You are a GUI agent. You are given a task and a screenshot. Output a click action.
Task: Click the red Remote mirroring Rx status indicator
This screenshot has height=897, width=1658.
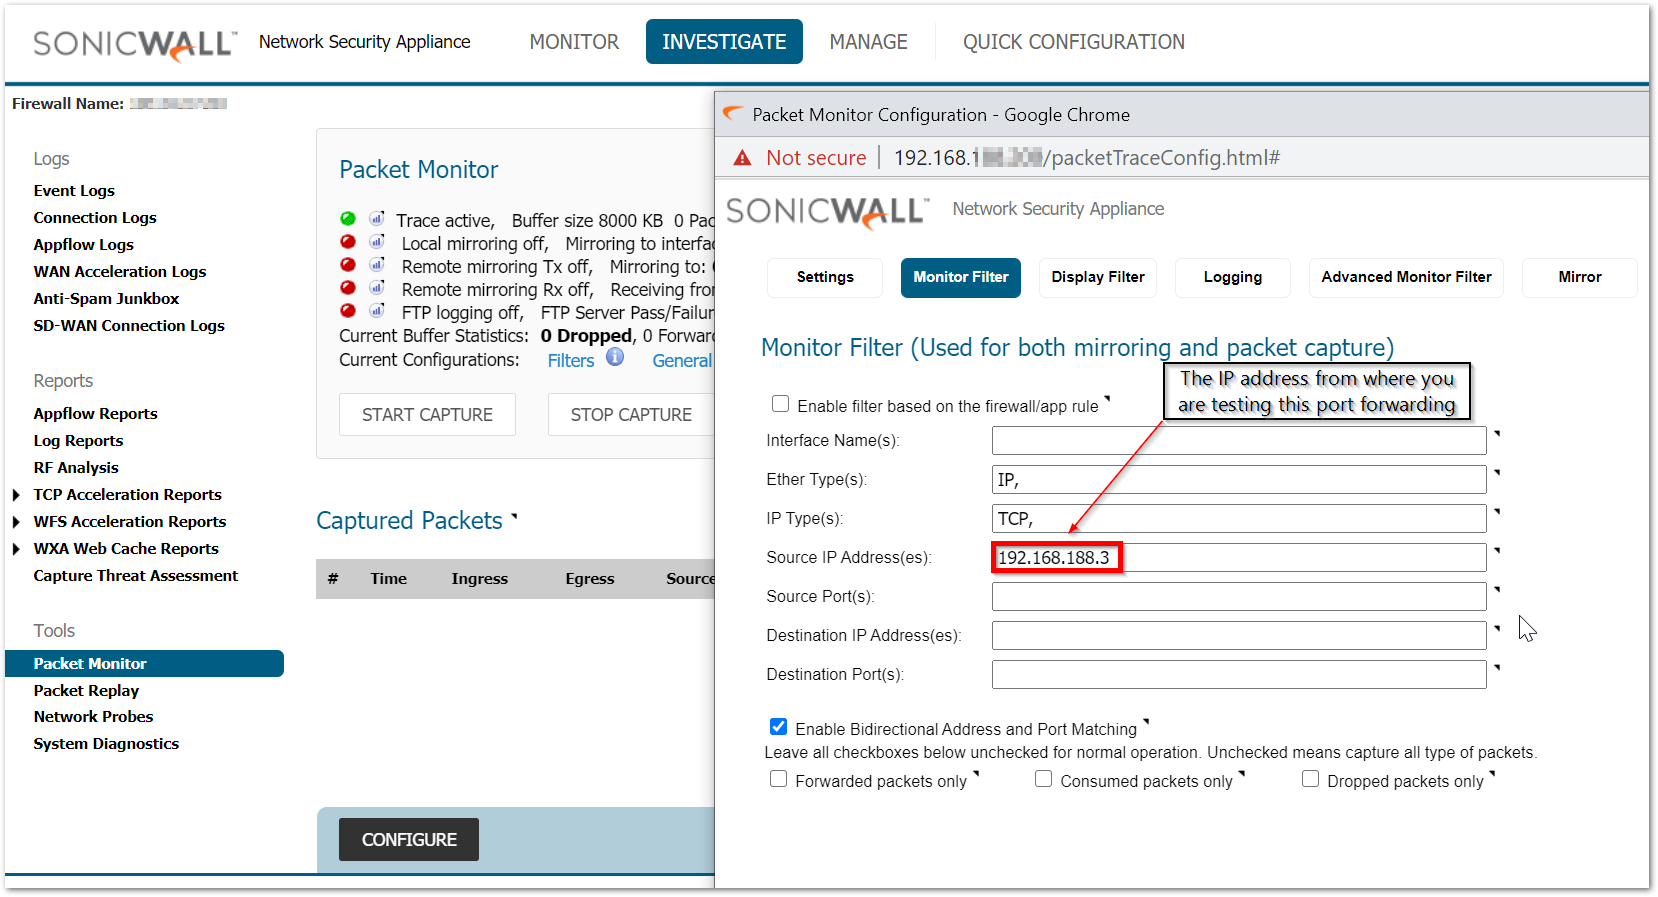point(348,288)
